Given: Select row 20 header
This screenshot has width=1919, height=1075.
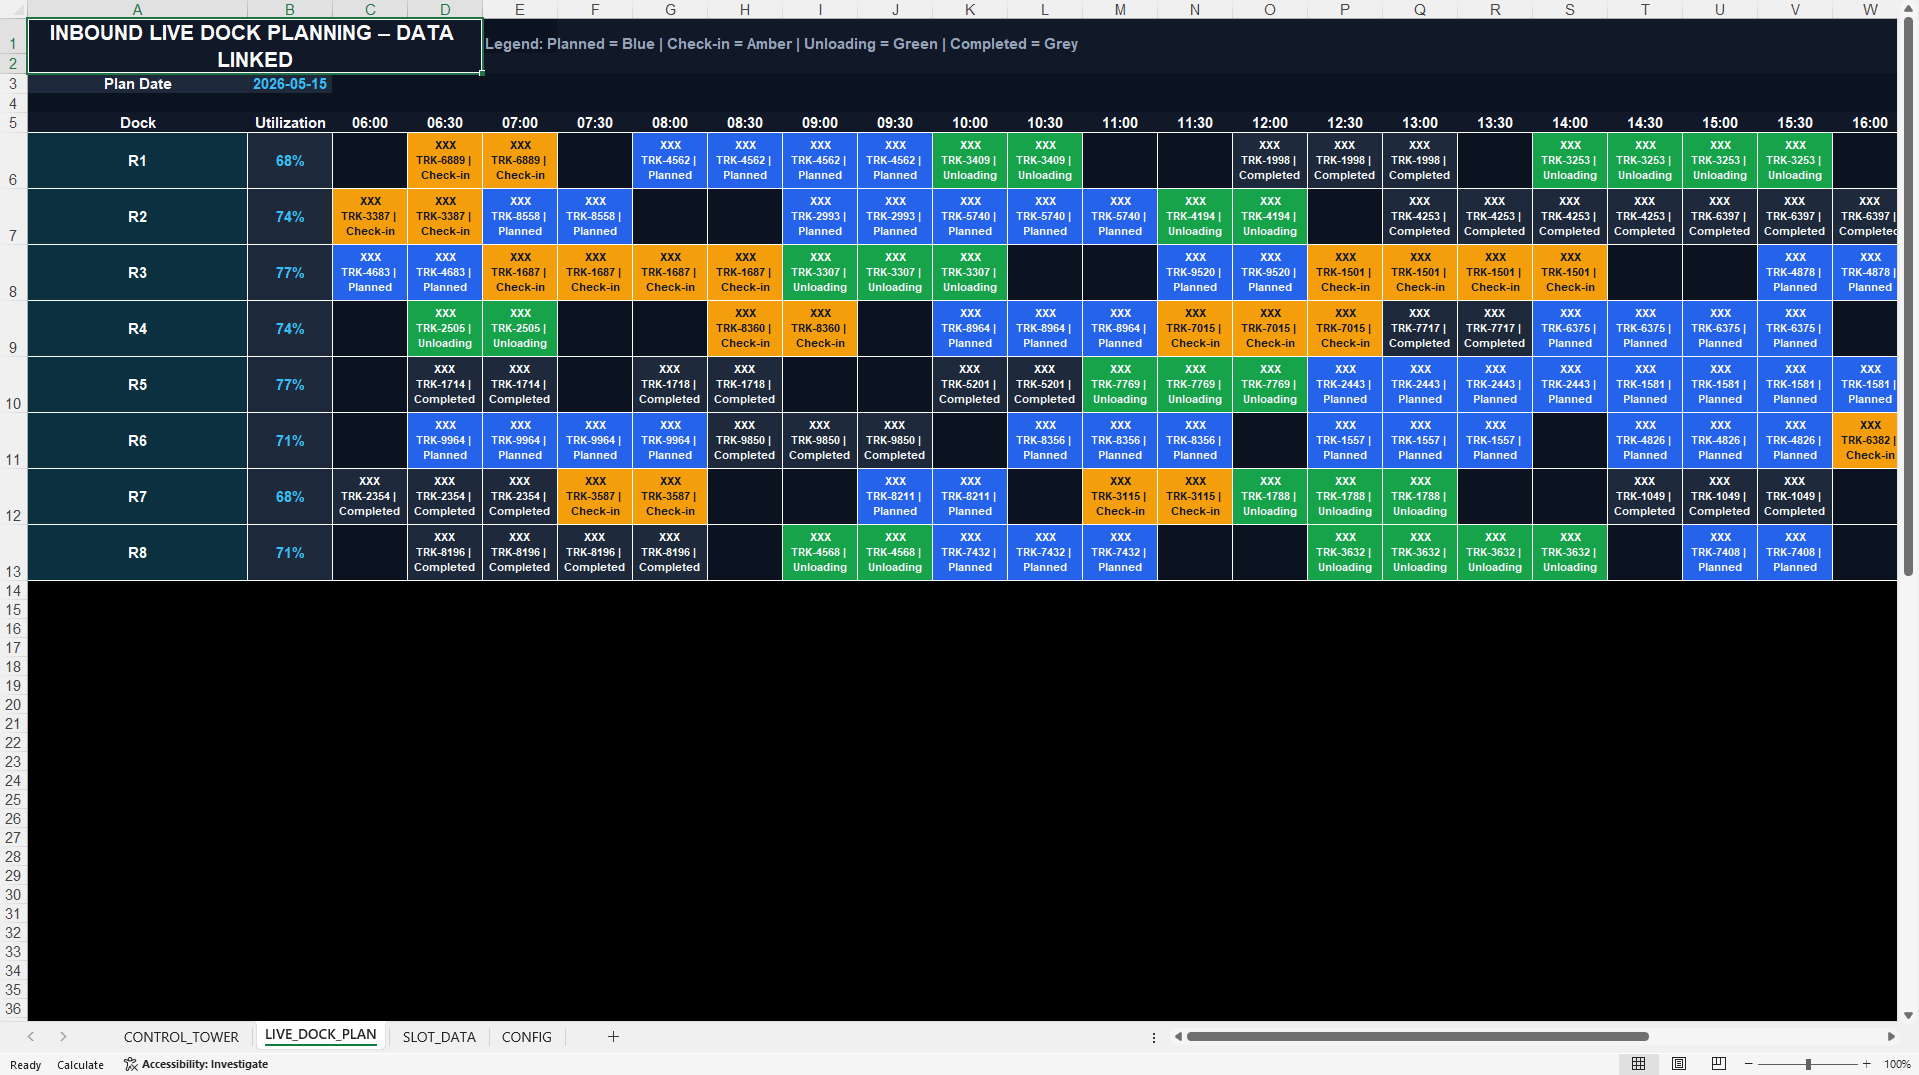Looking at the screenshot, I should [x=13, y=705].
